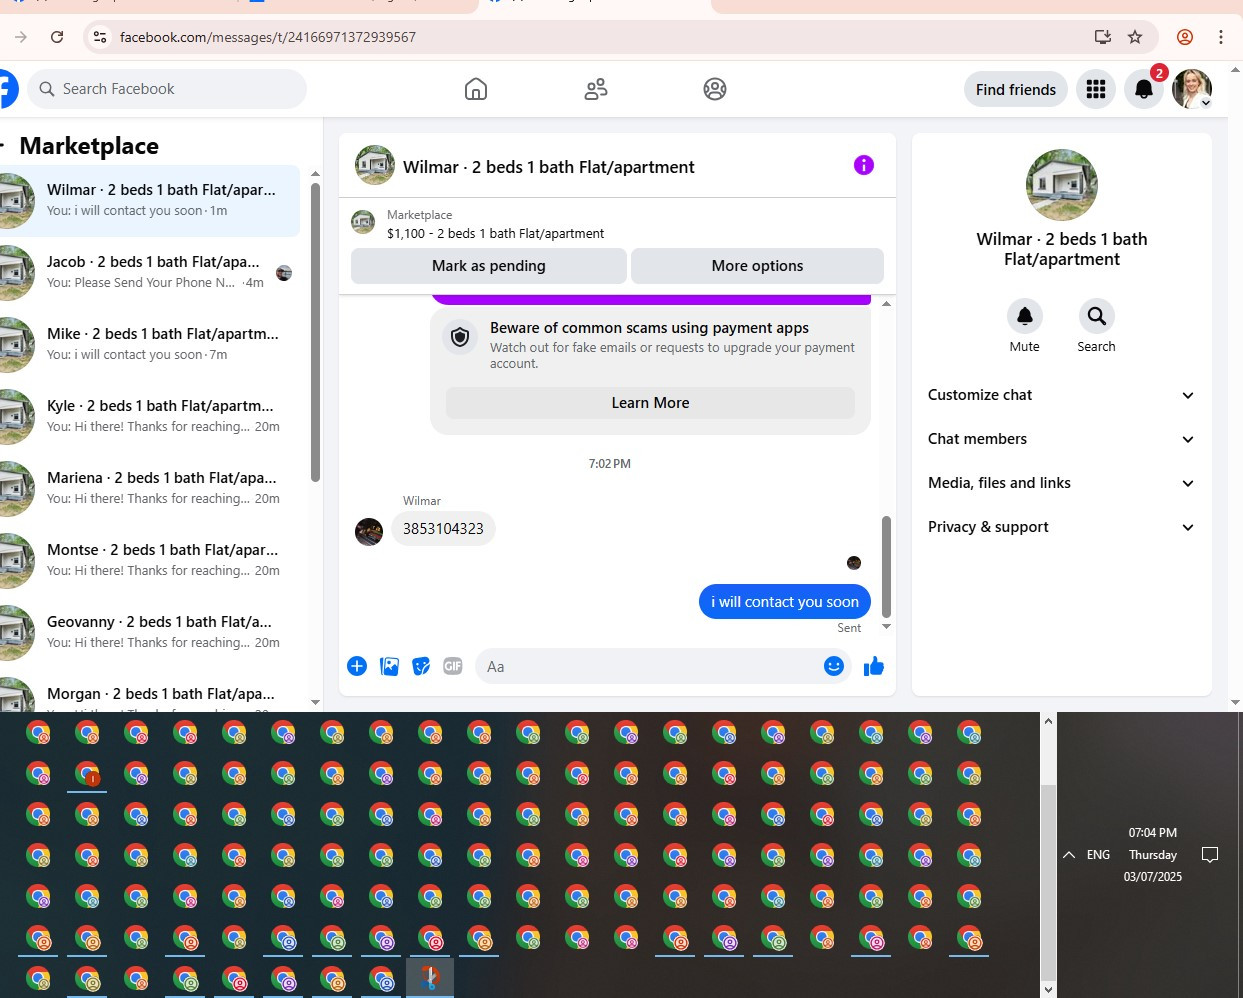This screenshot has width=1243, height=998.
Task: Reload the page in the browser
Action: pos(57,37)
